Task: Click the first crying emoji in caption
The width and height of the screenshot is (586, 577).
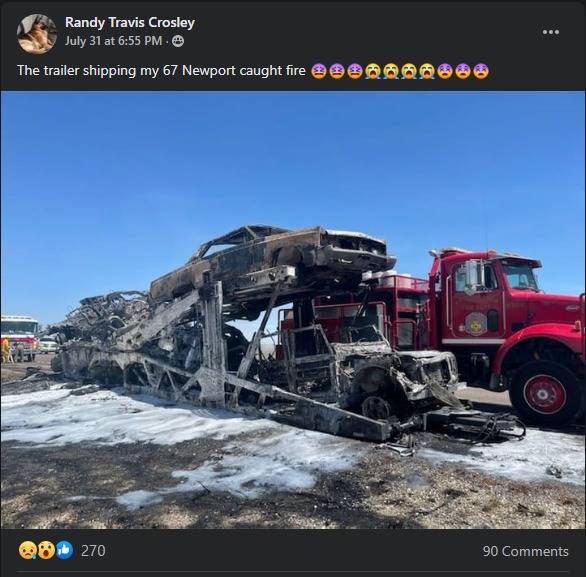Action: [x=373, y=71]
